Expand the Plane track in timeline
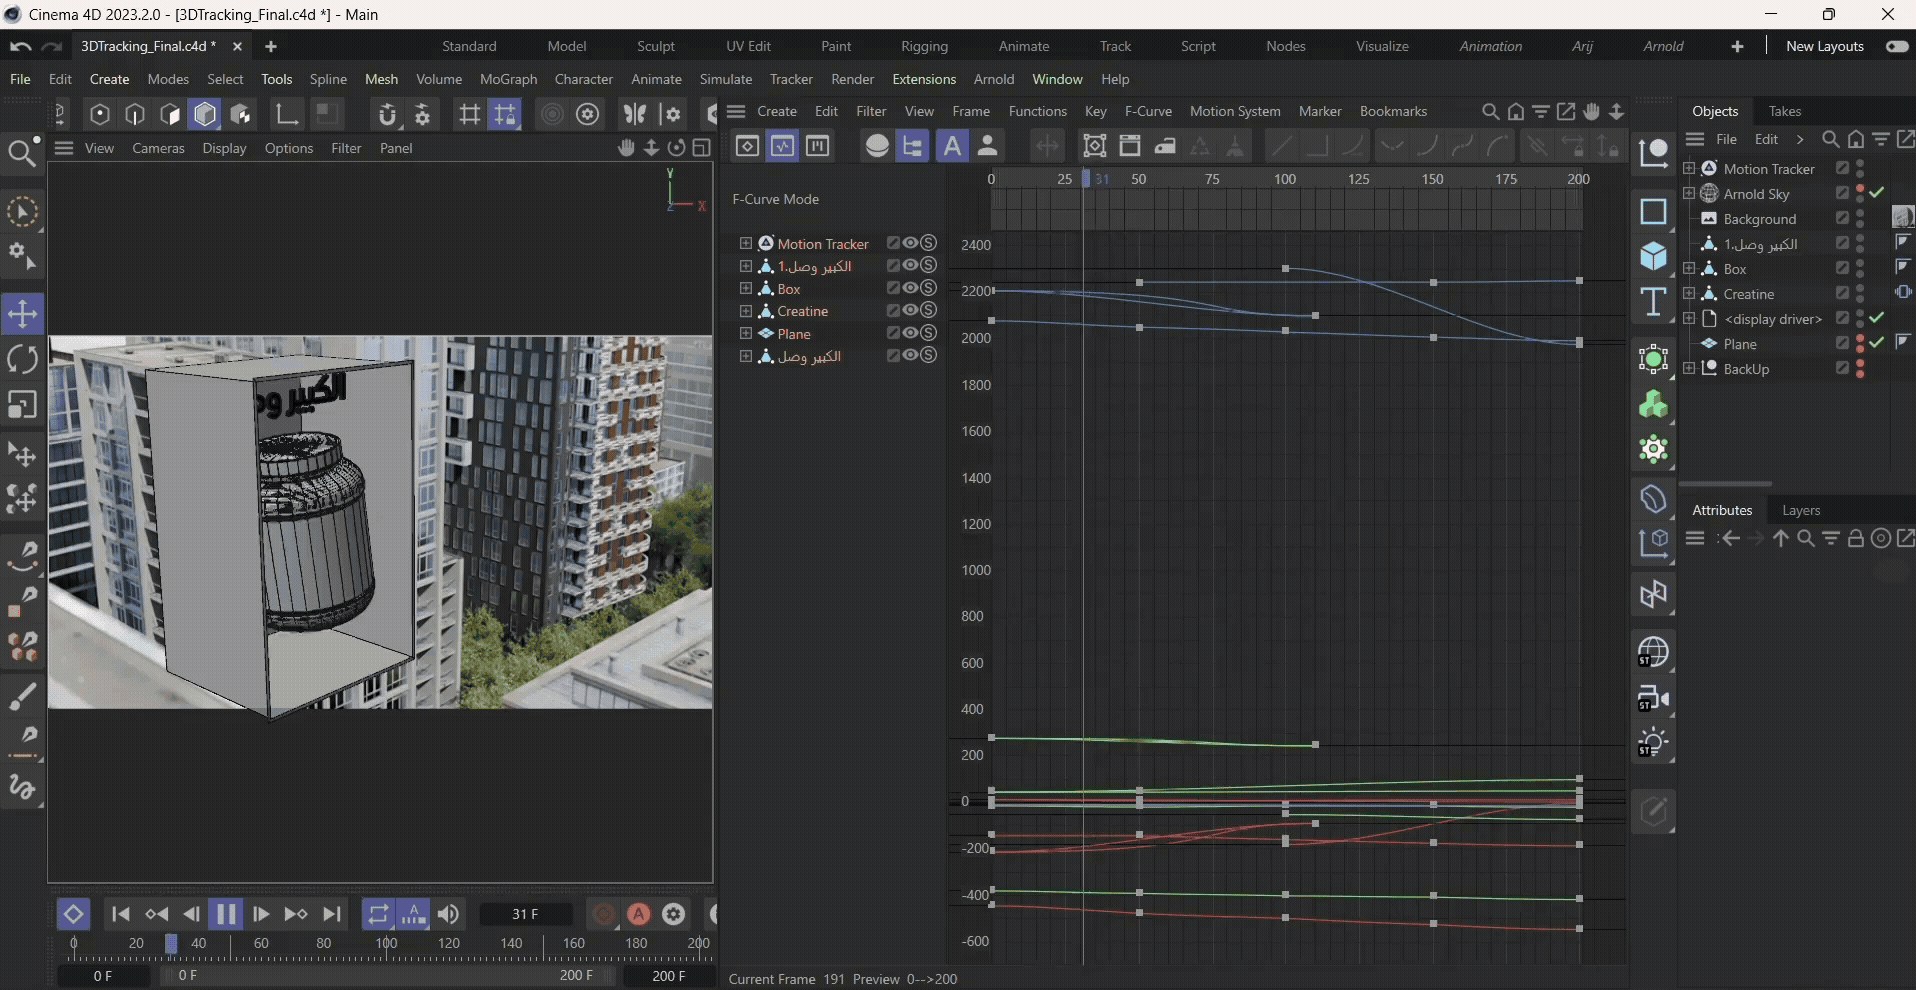Image resolution: width=1916 pixels, height=990 pixels. pyautogui.click(x=745, y=333)
